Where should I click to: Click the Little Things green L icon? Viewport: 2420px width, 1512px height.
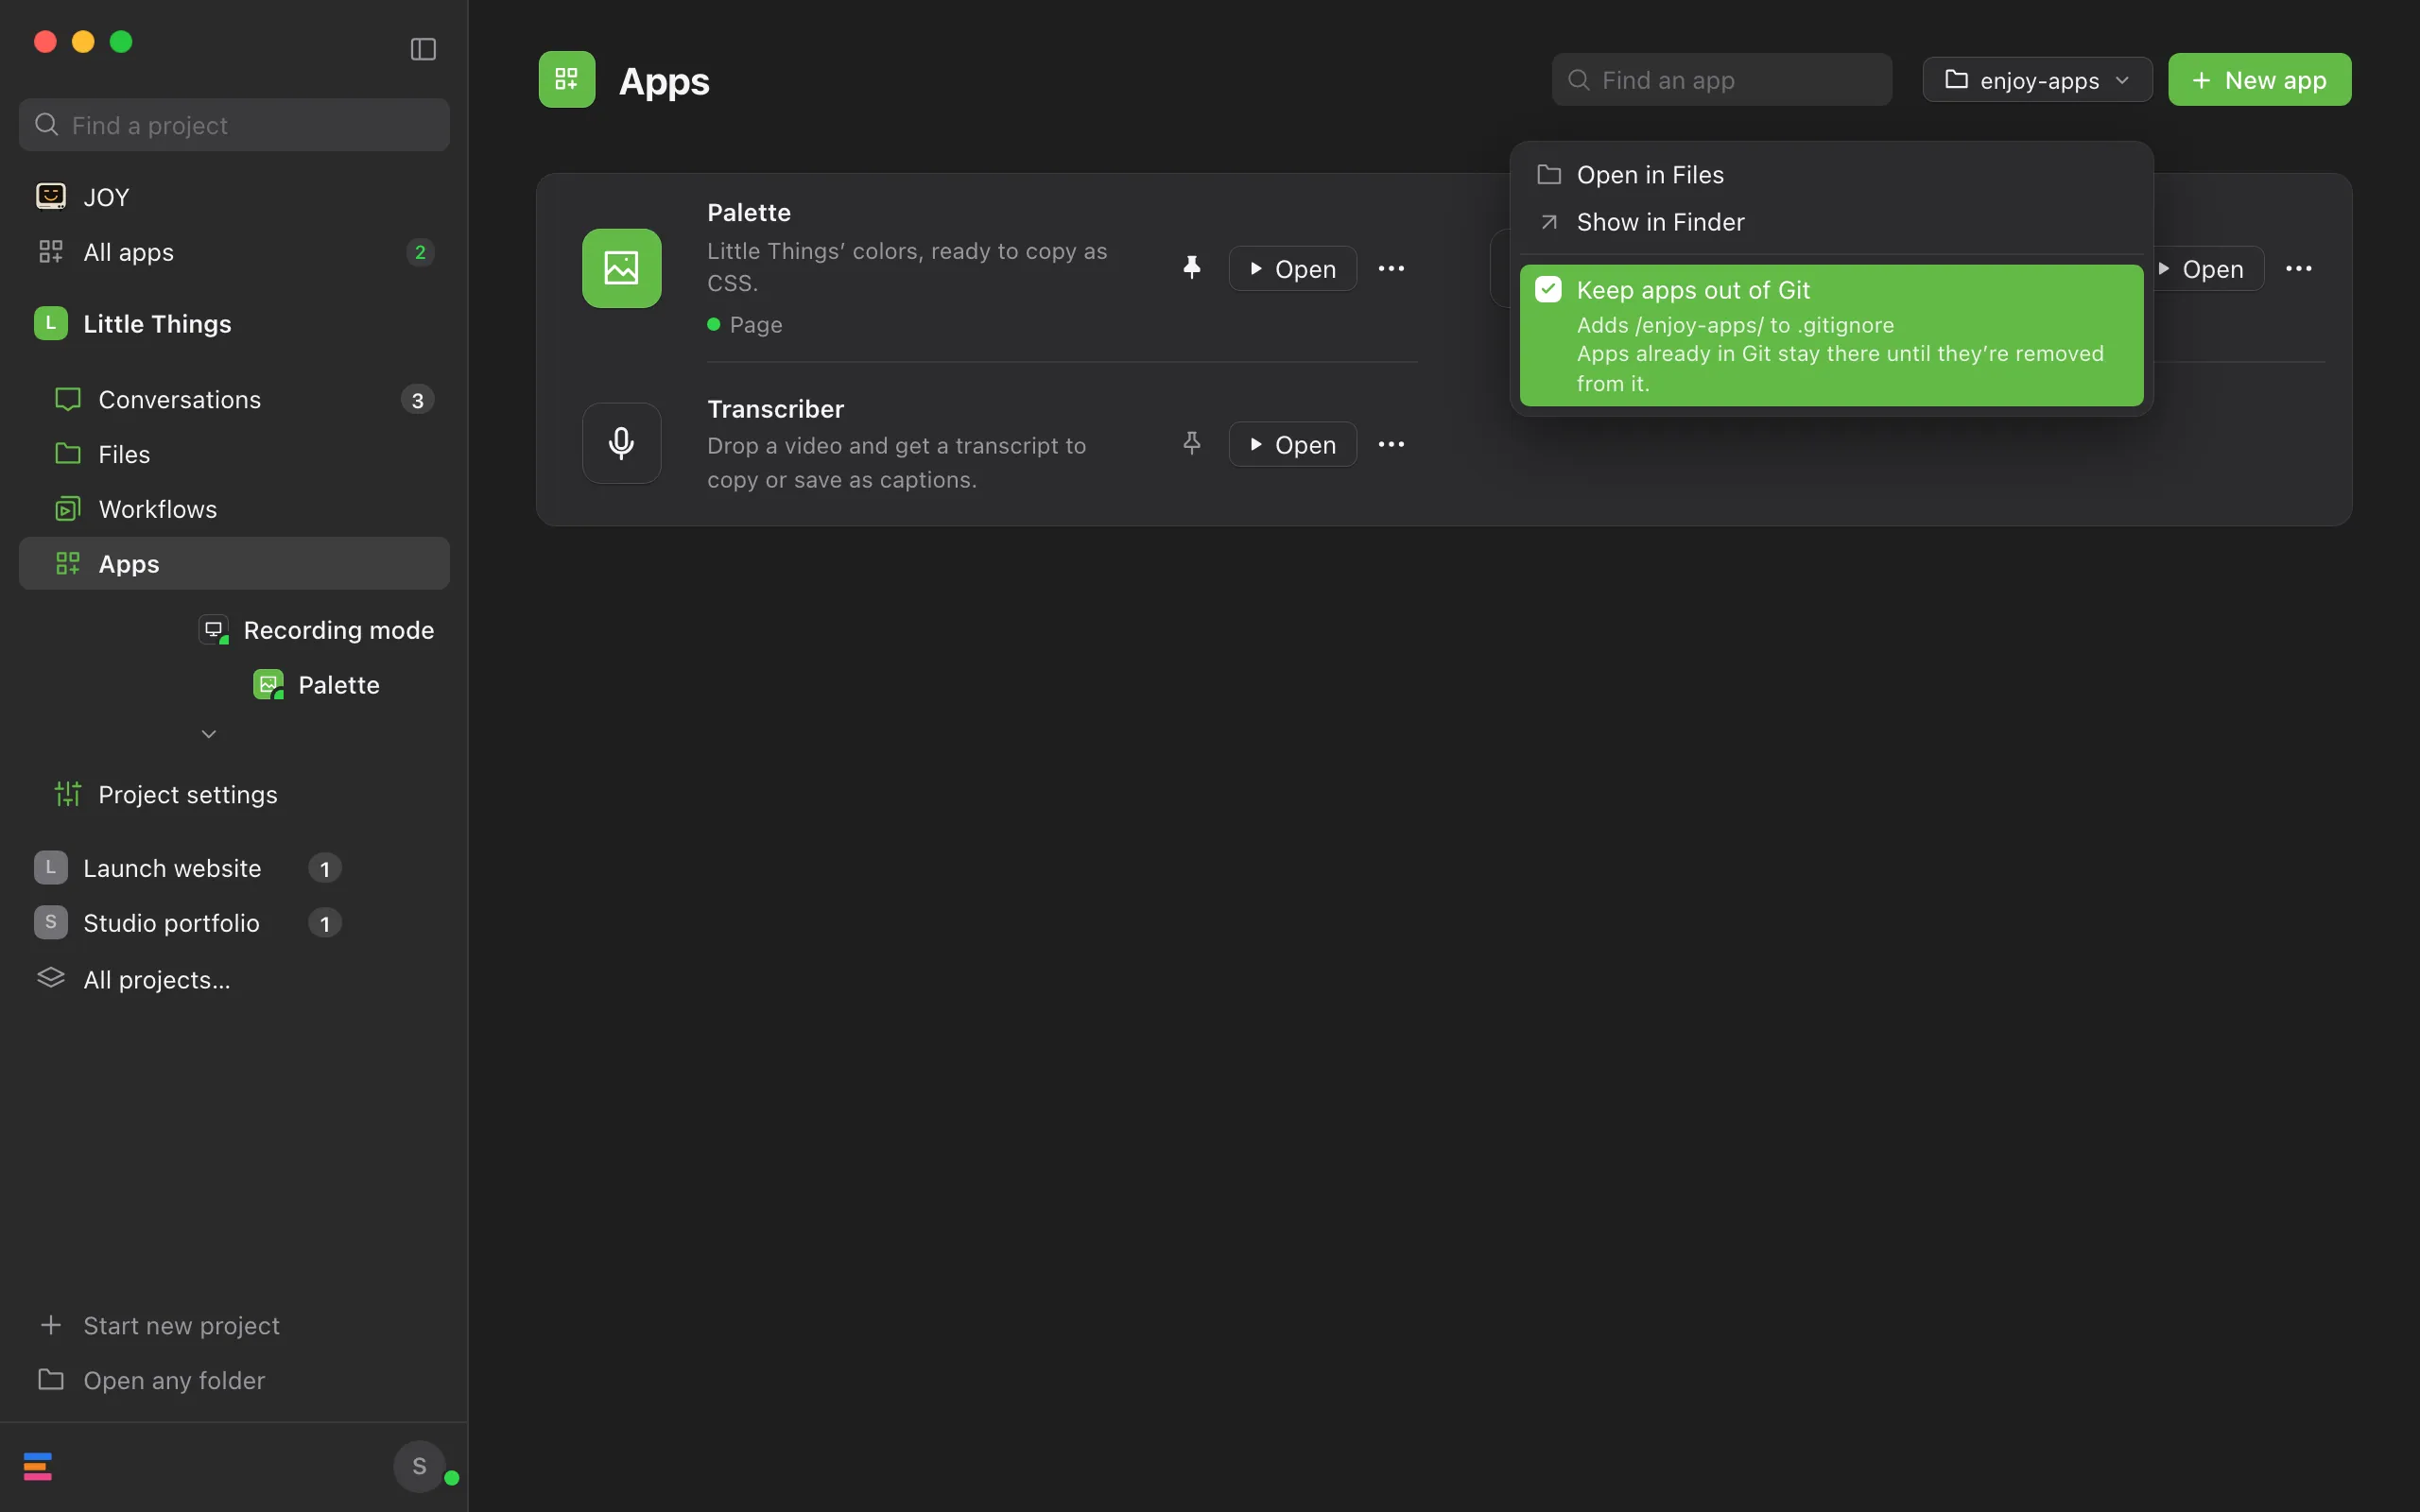click(x=51, y=323)
